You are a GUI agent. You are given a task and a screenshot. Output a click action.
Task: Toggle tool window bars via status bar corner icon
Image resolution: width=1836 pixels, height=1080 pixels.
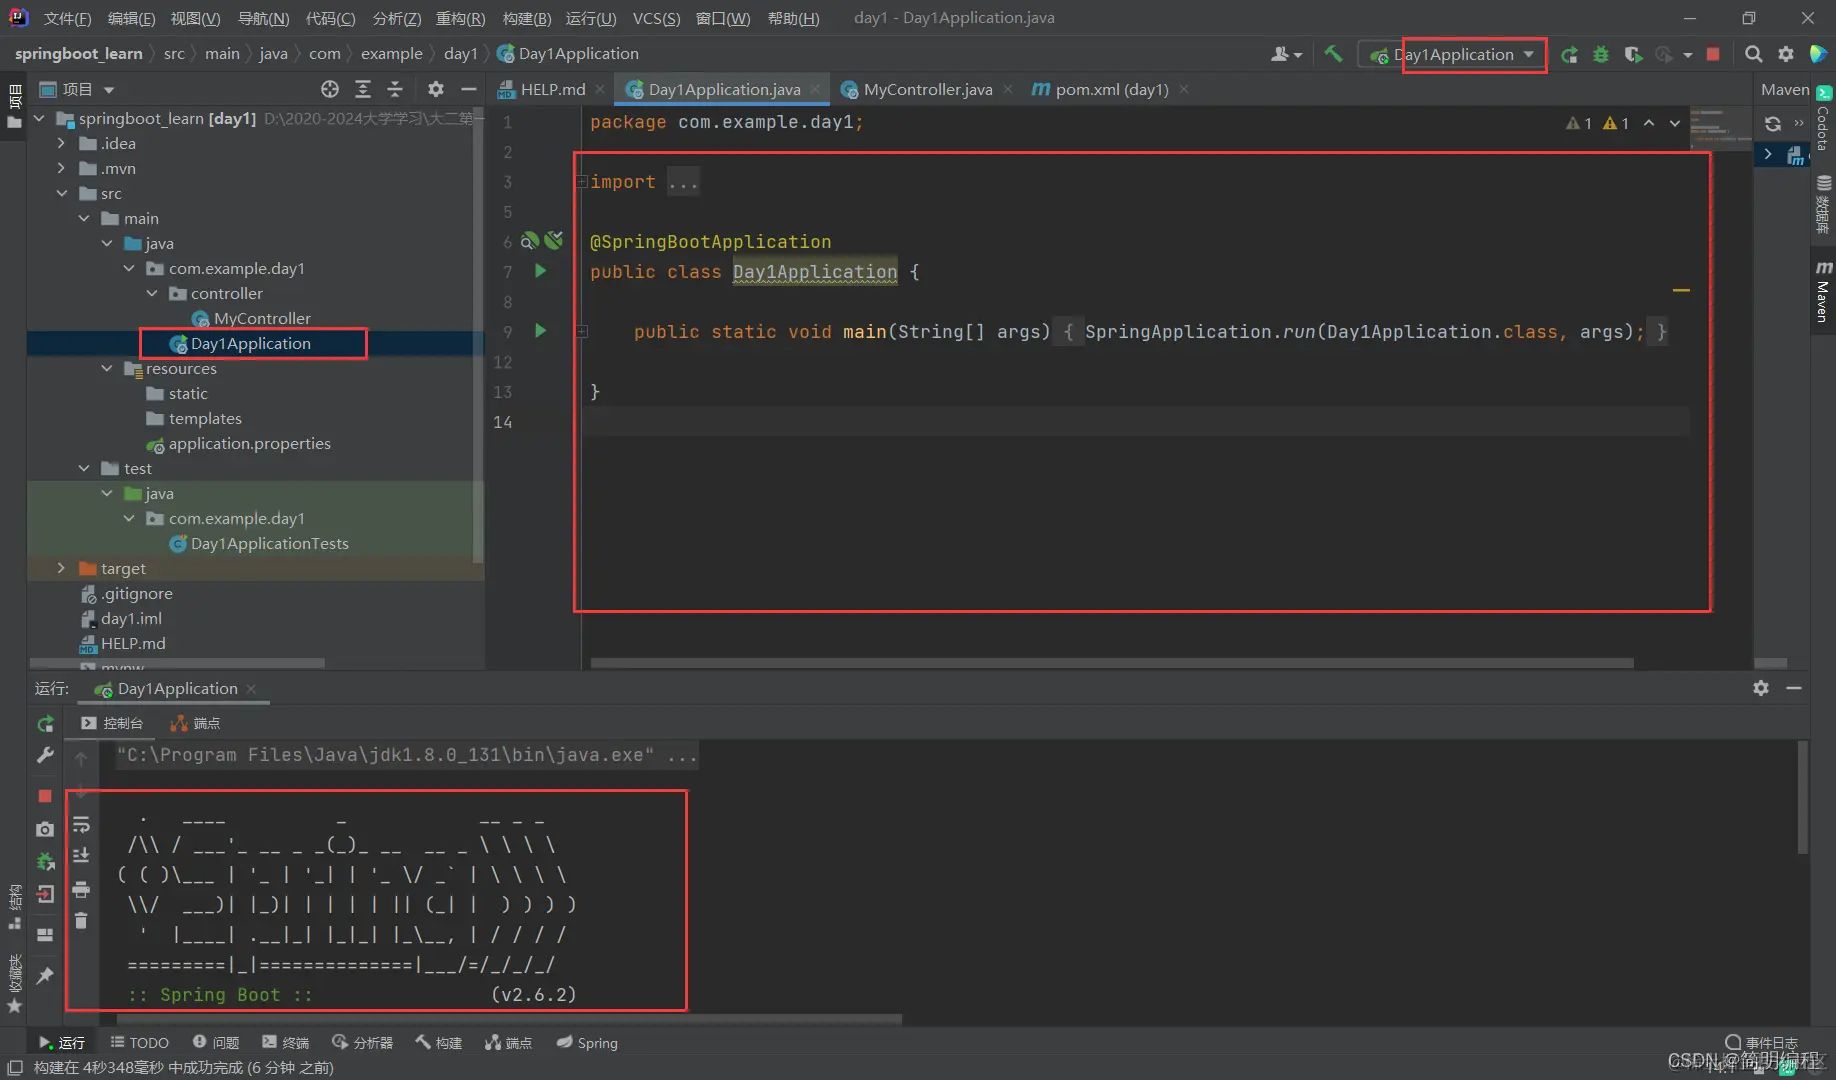[x=15, y=1068]
